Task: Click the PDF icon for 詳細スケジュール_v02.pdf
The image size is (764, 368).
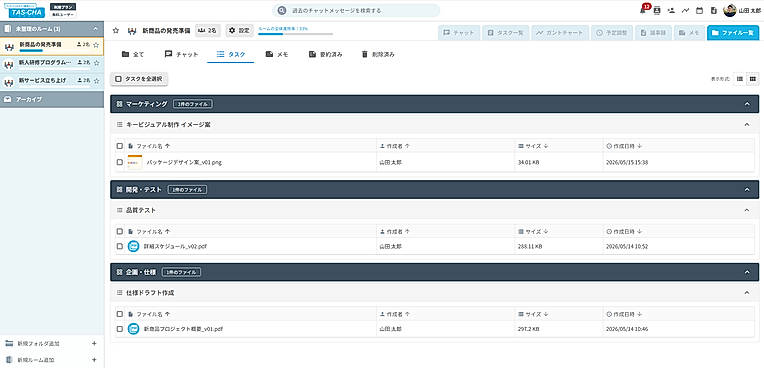Action: click(x=134, y=247)
